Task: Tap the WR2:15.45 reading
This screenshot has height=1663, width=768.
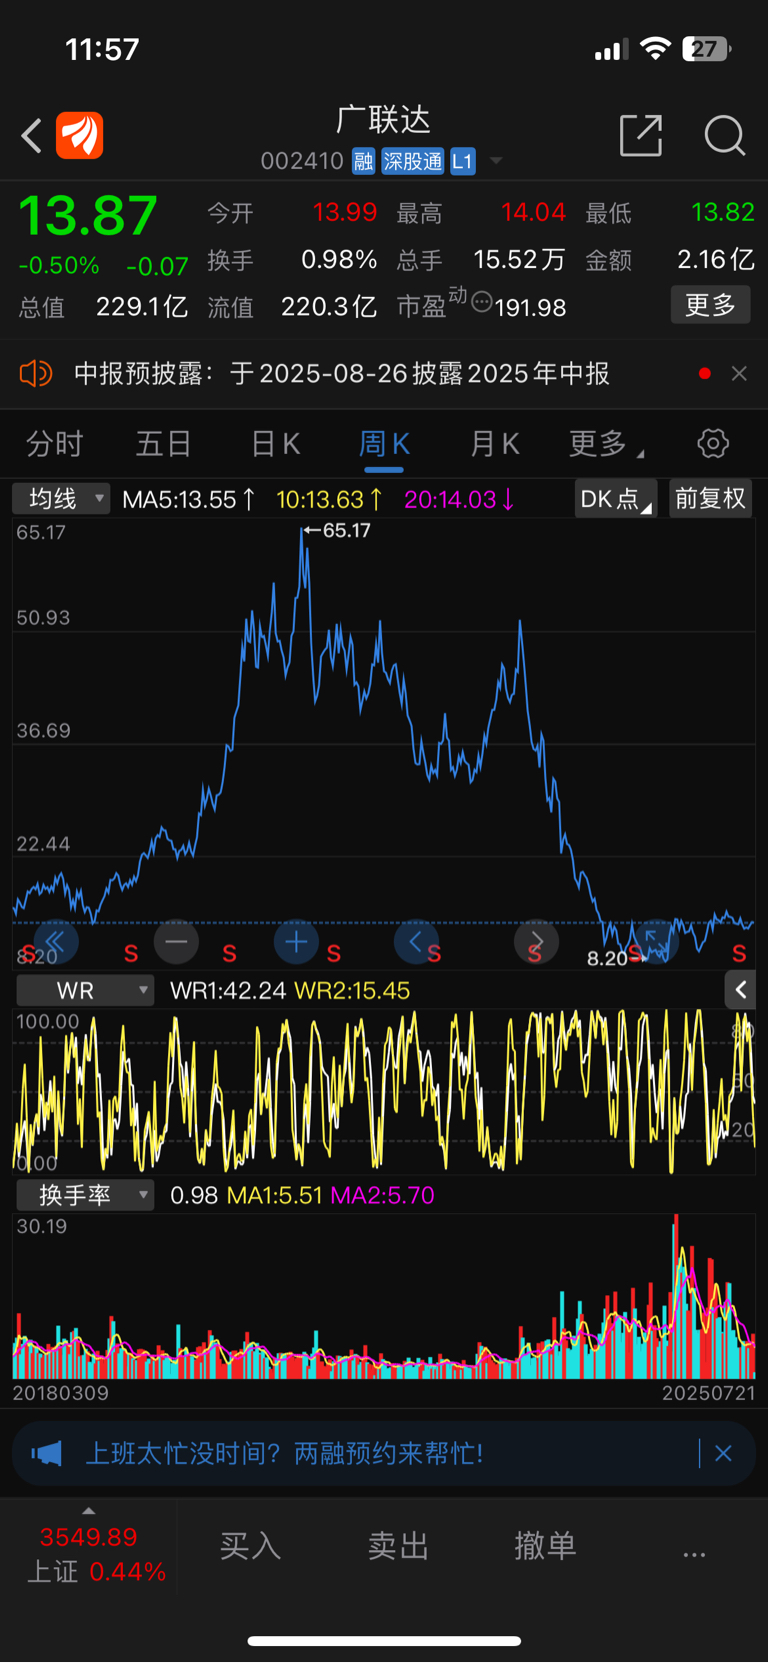Action: coord(352,991)
